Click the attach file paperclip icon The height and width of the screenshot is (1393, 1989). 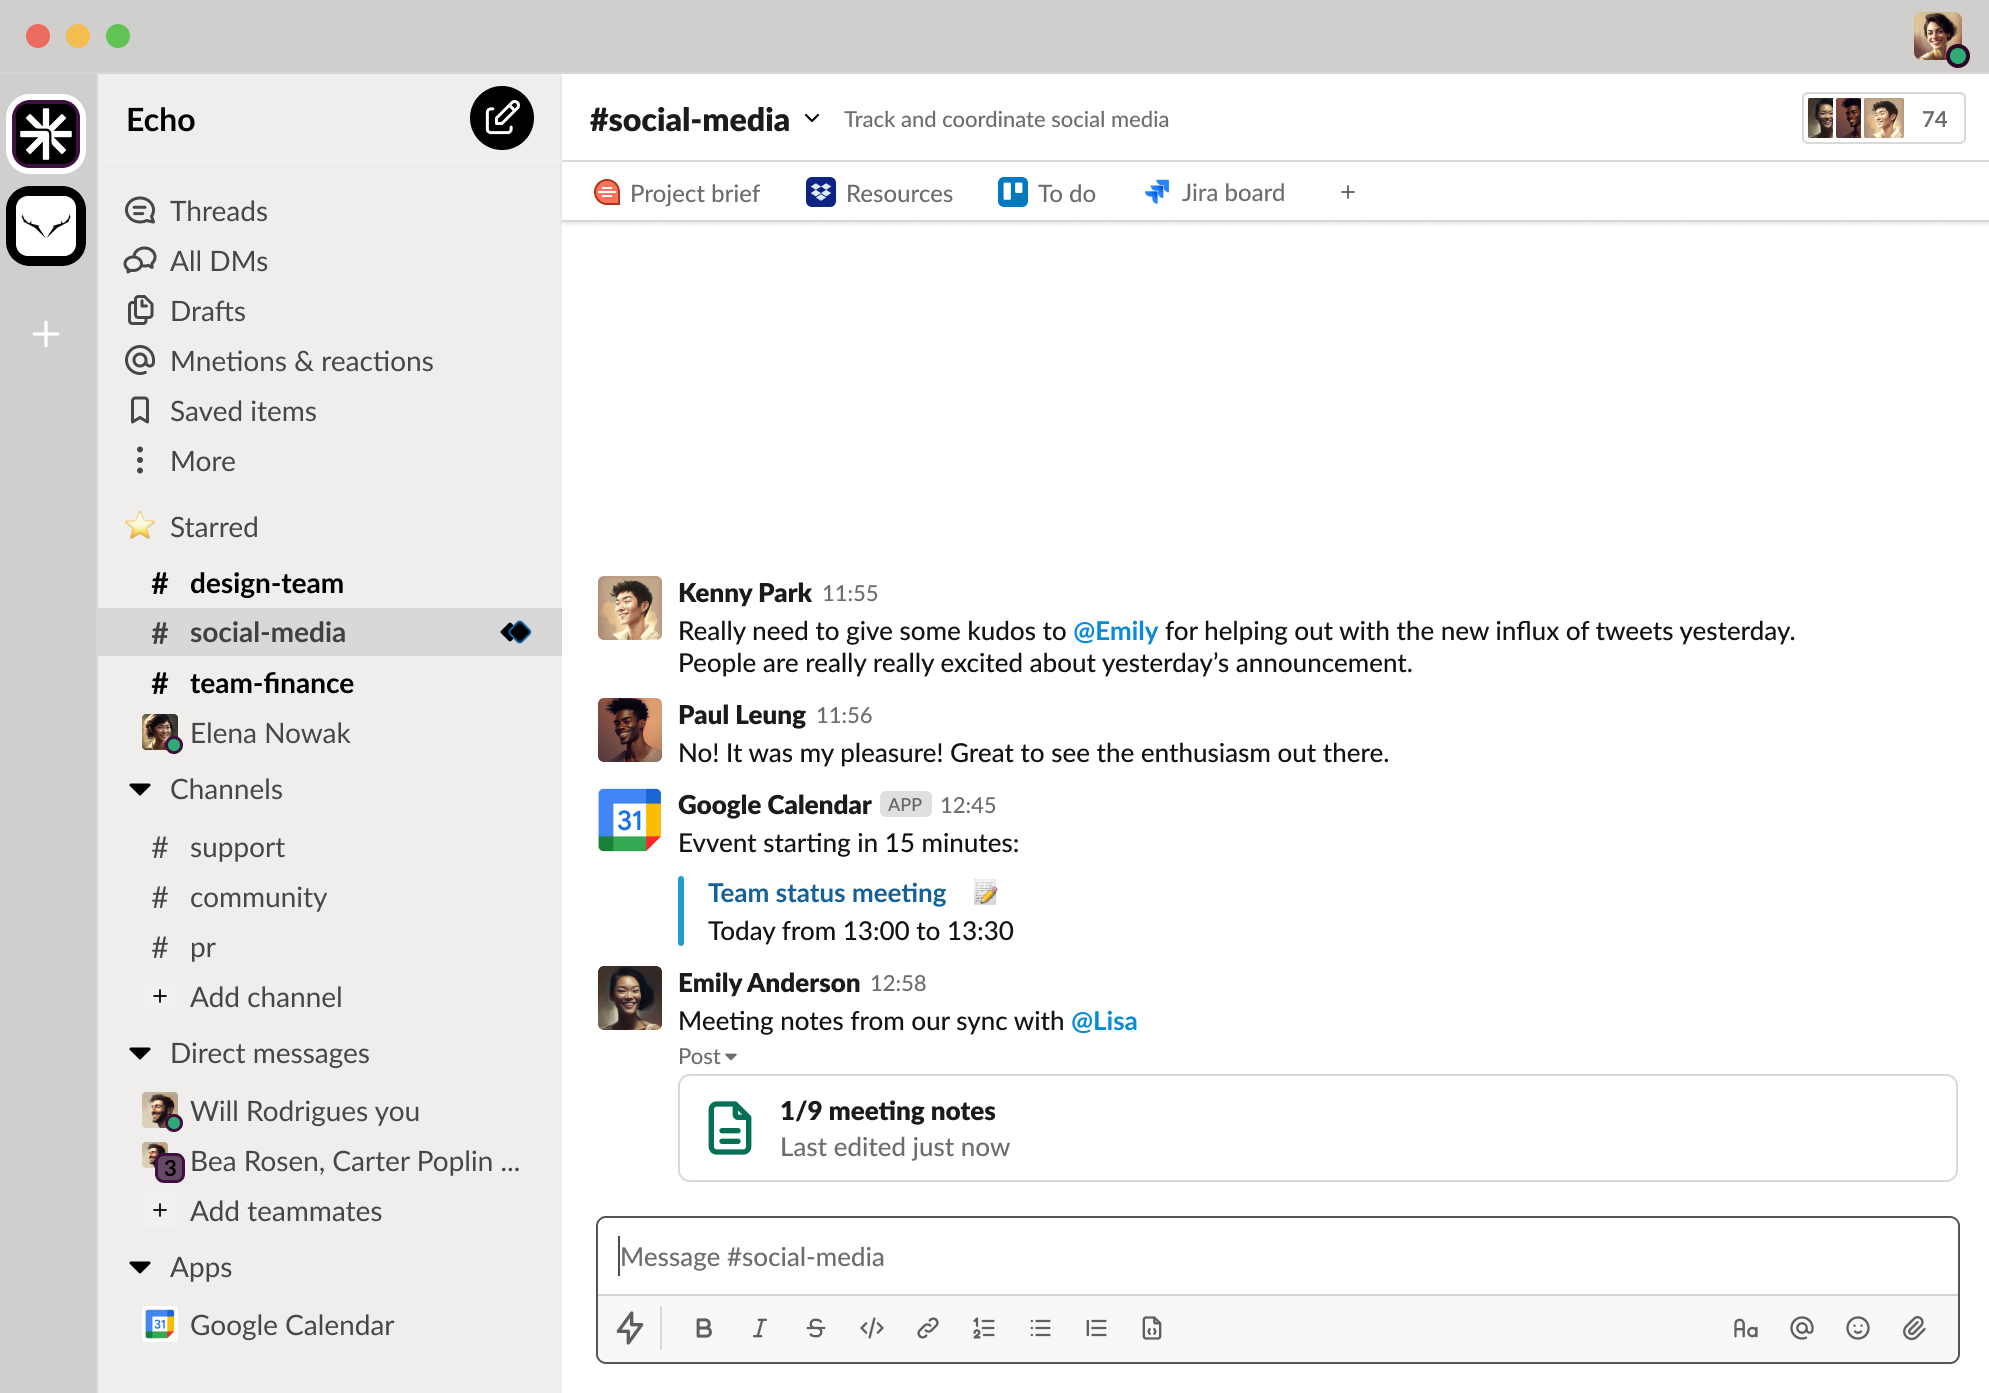click(1913, 1328)
